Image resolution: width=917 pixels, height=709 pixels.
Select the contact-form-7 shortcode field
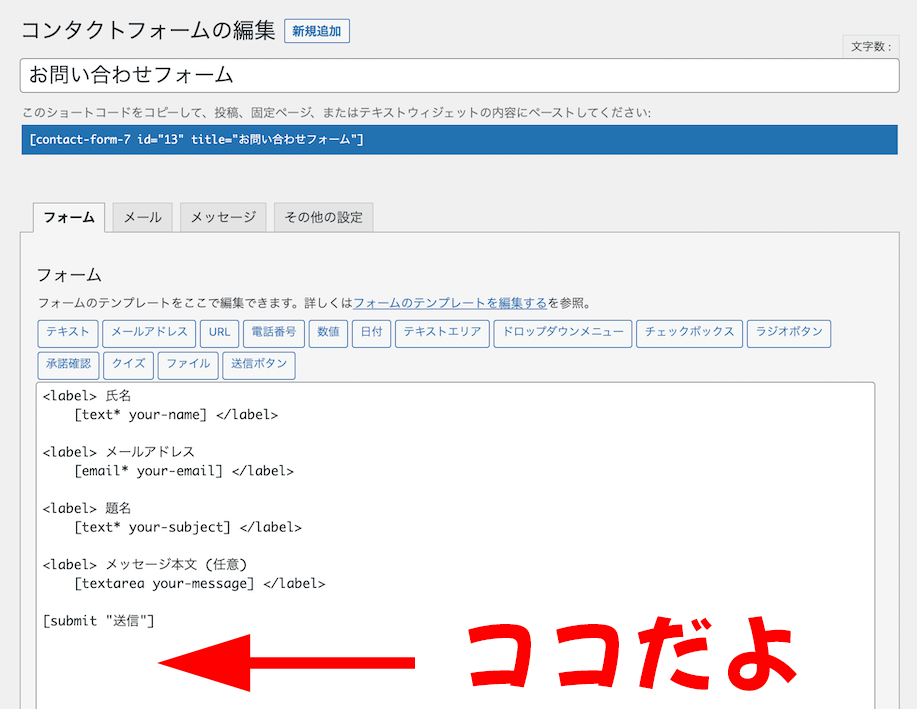[x=459, y=139]
